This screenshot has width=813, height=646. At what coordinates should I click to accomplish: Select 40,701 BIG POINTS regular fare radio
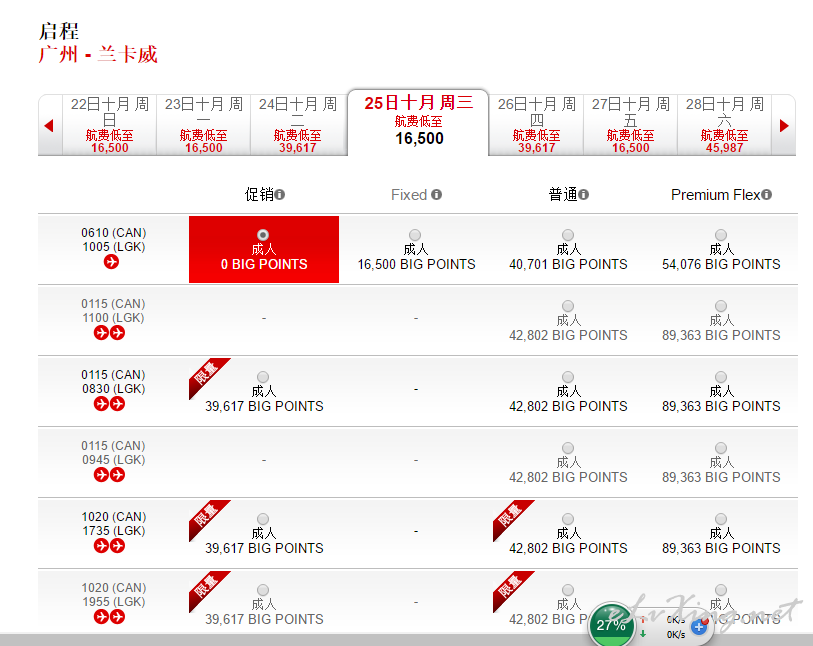tap(568, 235)
